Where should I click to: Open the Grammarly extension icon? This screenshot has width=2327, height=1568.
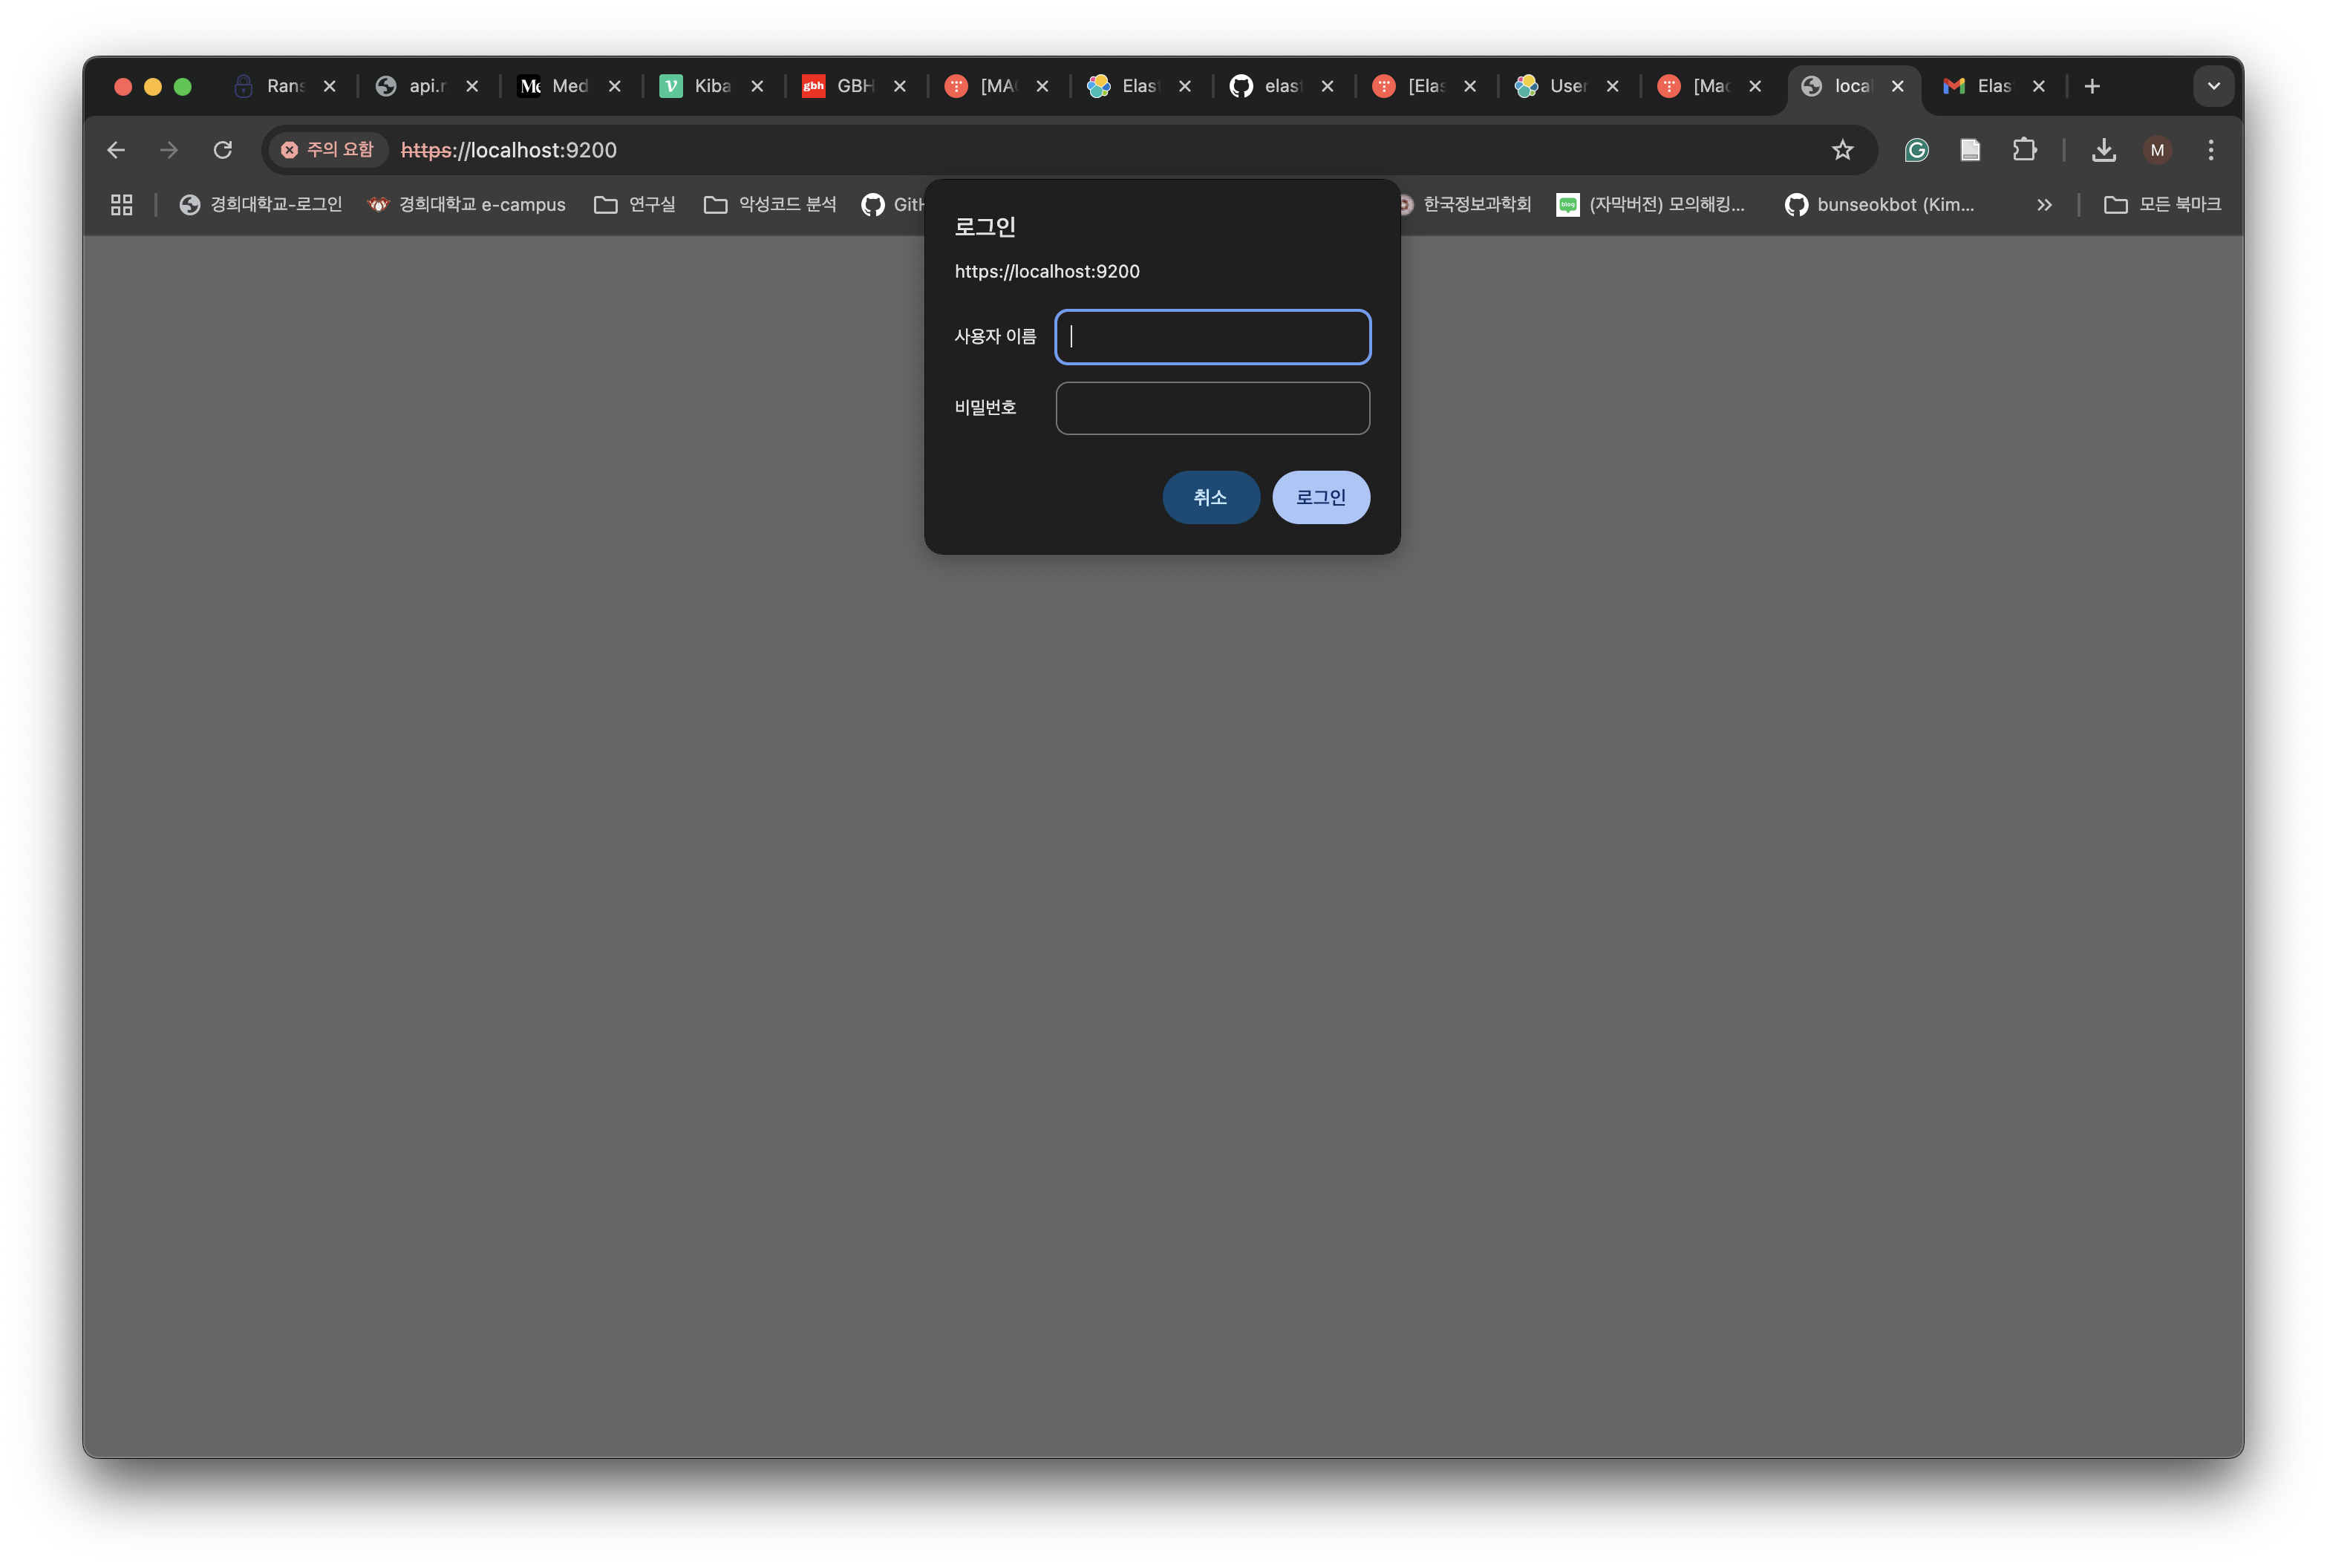(1916, 150)
